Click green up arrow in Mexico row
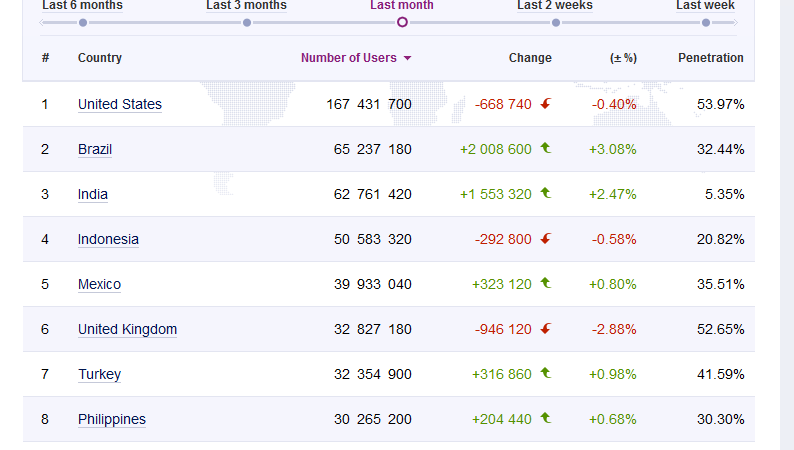Viewport: 794px width, 450px height. click(546, 283)
